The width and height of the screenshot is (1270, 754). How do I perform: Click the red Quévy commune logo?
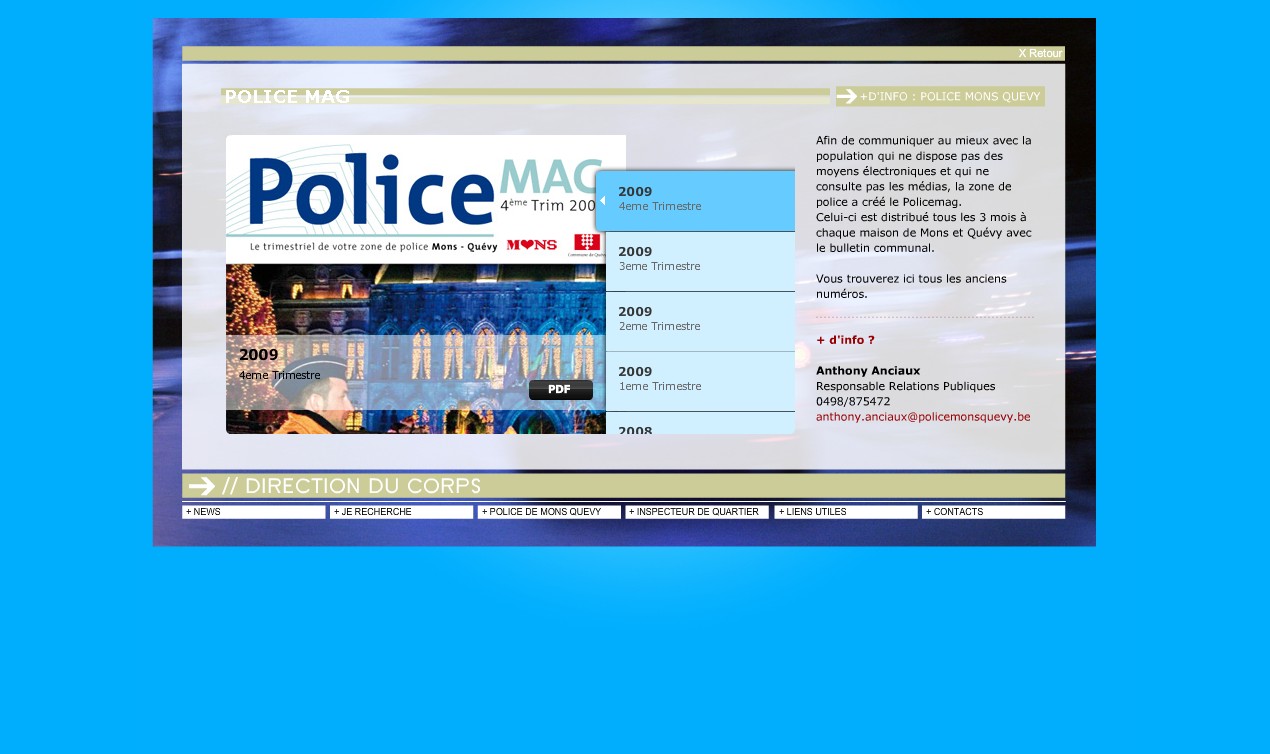(587, 243)
